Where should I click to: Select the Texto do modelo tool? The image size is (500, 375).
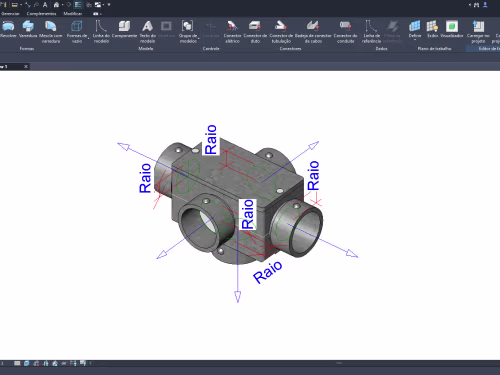click(147, 32)
